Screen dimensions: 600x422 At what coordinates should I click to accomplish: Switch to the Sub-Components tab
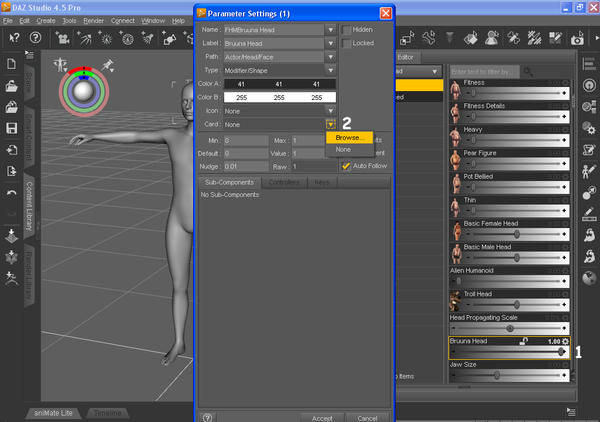point(229,182)
